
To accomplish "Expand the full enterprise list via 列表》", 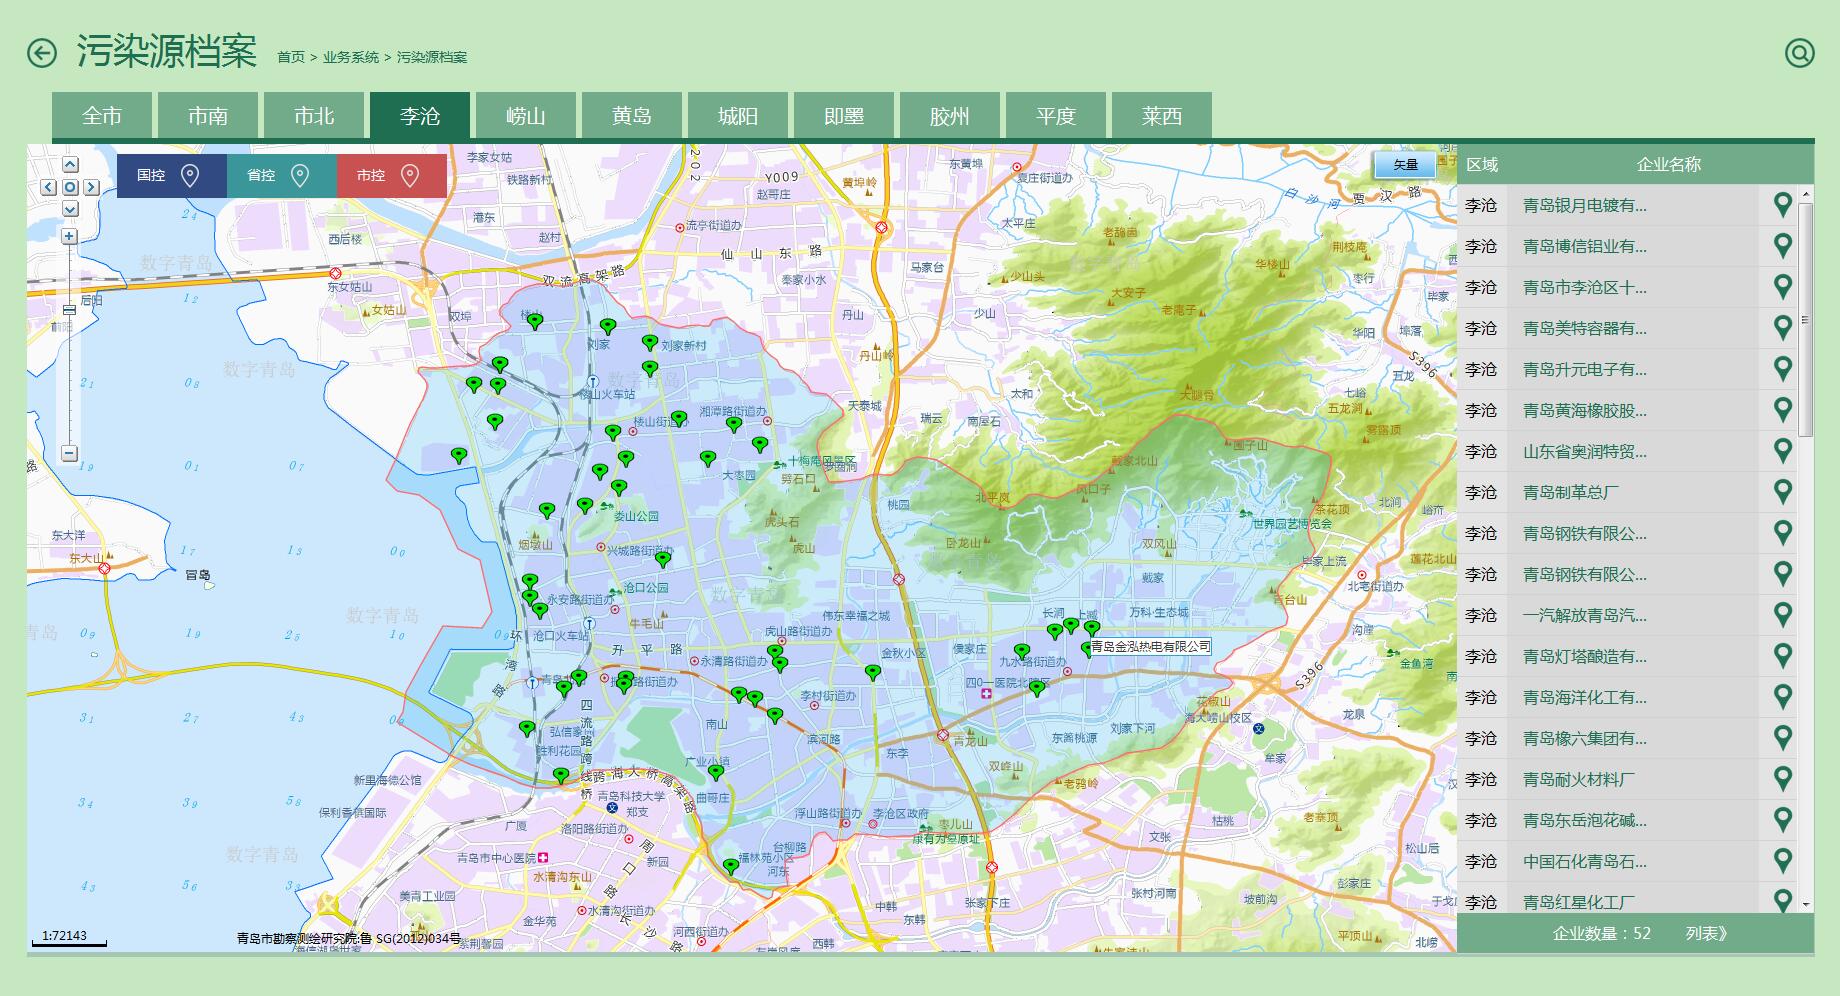I will (x=1706, y=933).
